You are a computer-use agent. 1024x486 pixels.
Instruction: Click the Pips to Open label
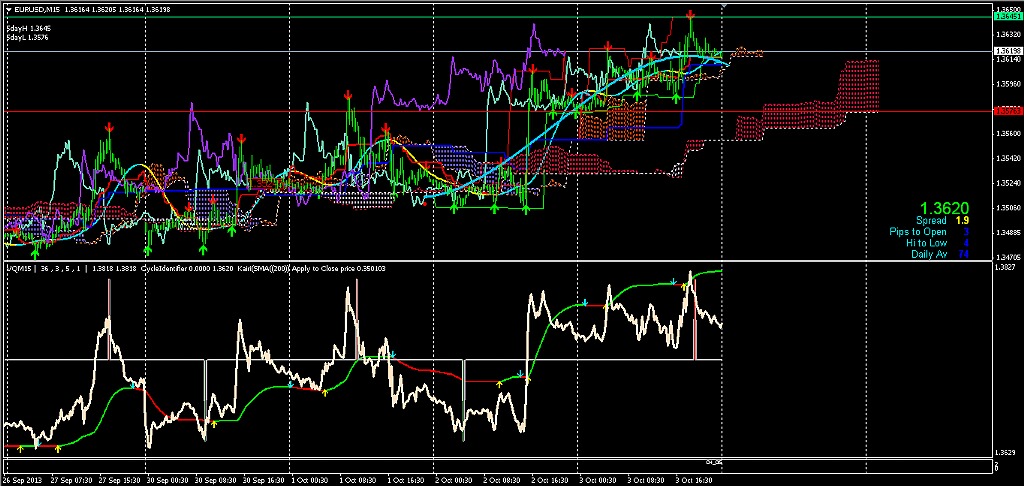pyautogui.click(x=917, y=232)
